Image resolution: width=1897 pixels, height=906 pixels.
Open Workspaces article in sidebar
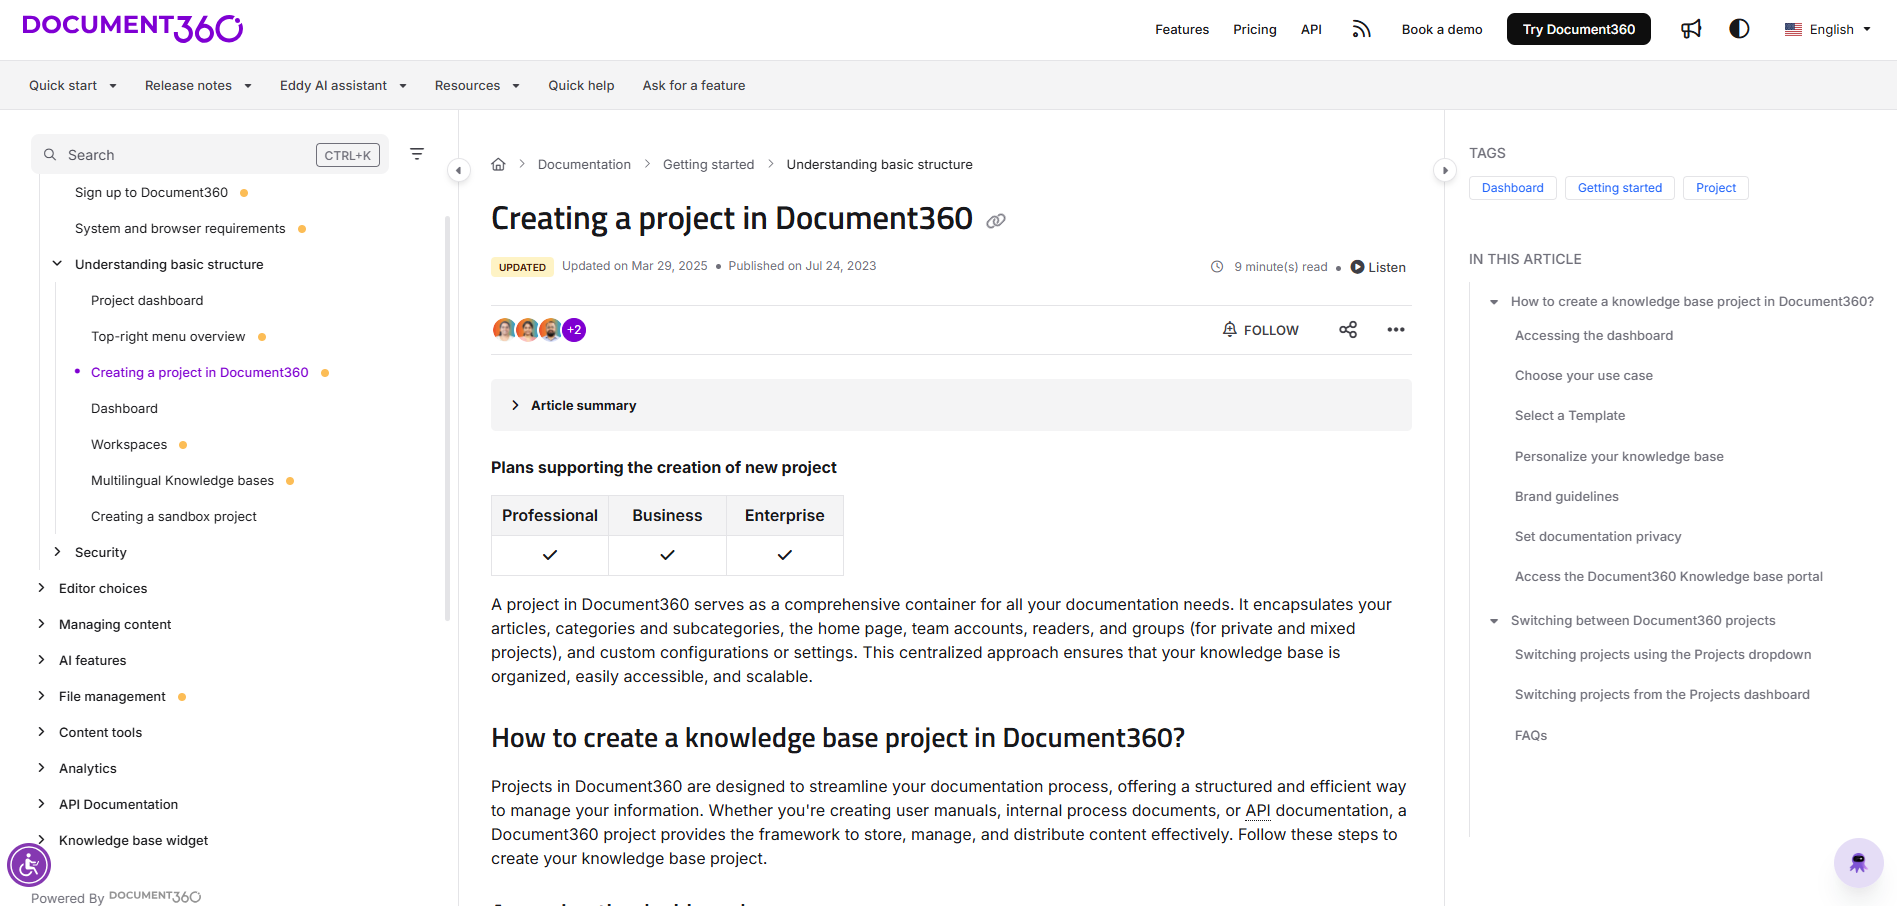click(x=129, y=444)
